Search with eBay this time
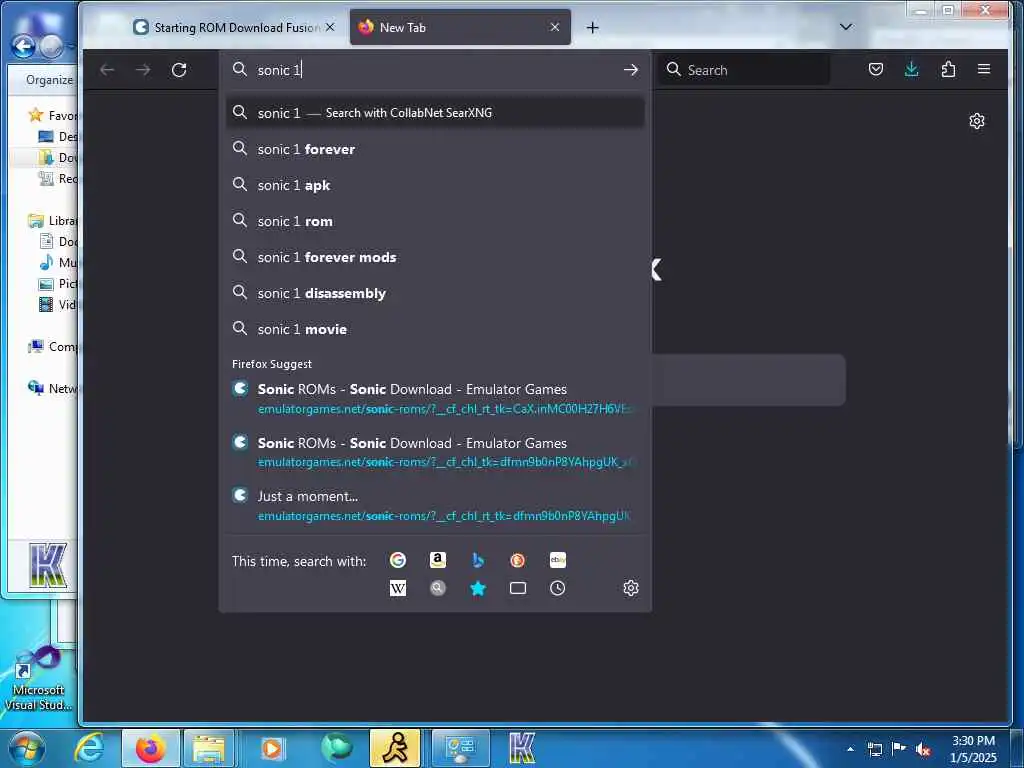This screenshot has height=768, width=1024. click(558, 560)
